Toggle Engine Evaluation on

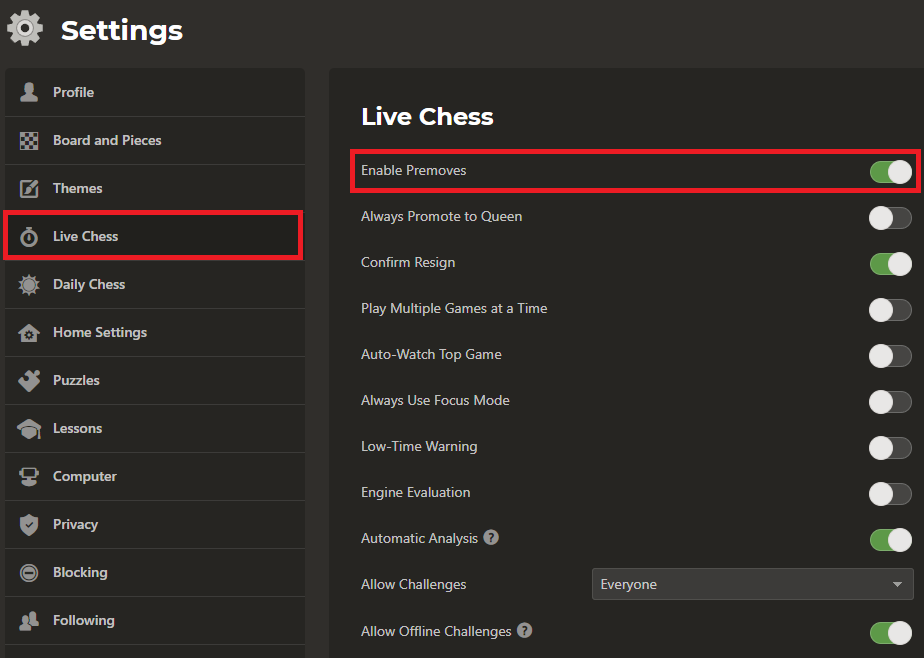click(890, 493)
